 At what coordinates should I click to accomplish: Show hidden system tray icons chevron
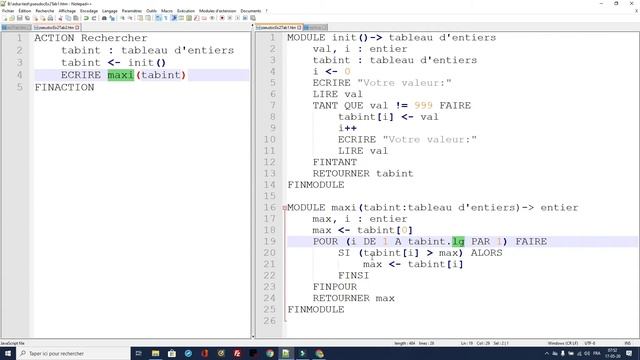click(x=547, y=353)
